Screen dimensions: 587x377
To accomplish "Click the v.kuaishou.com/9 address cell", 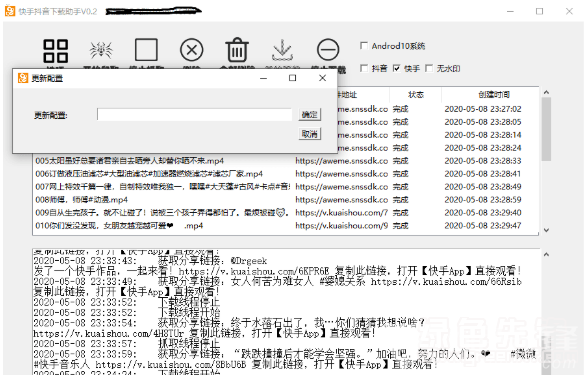I will tap(341, 226).
